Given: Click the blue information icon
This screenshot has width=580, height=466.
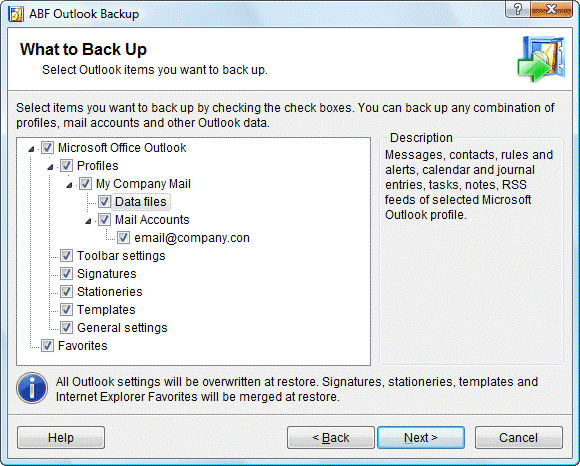Looking at the screenshot, I should (x=32, y=388).
